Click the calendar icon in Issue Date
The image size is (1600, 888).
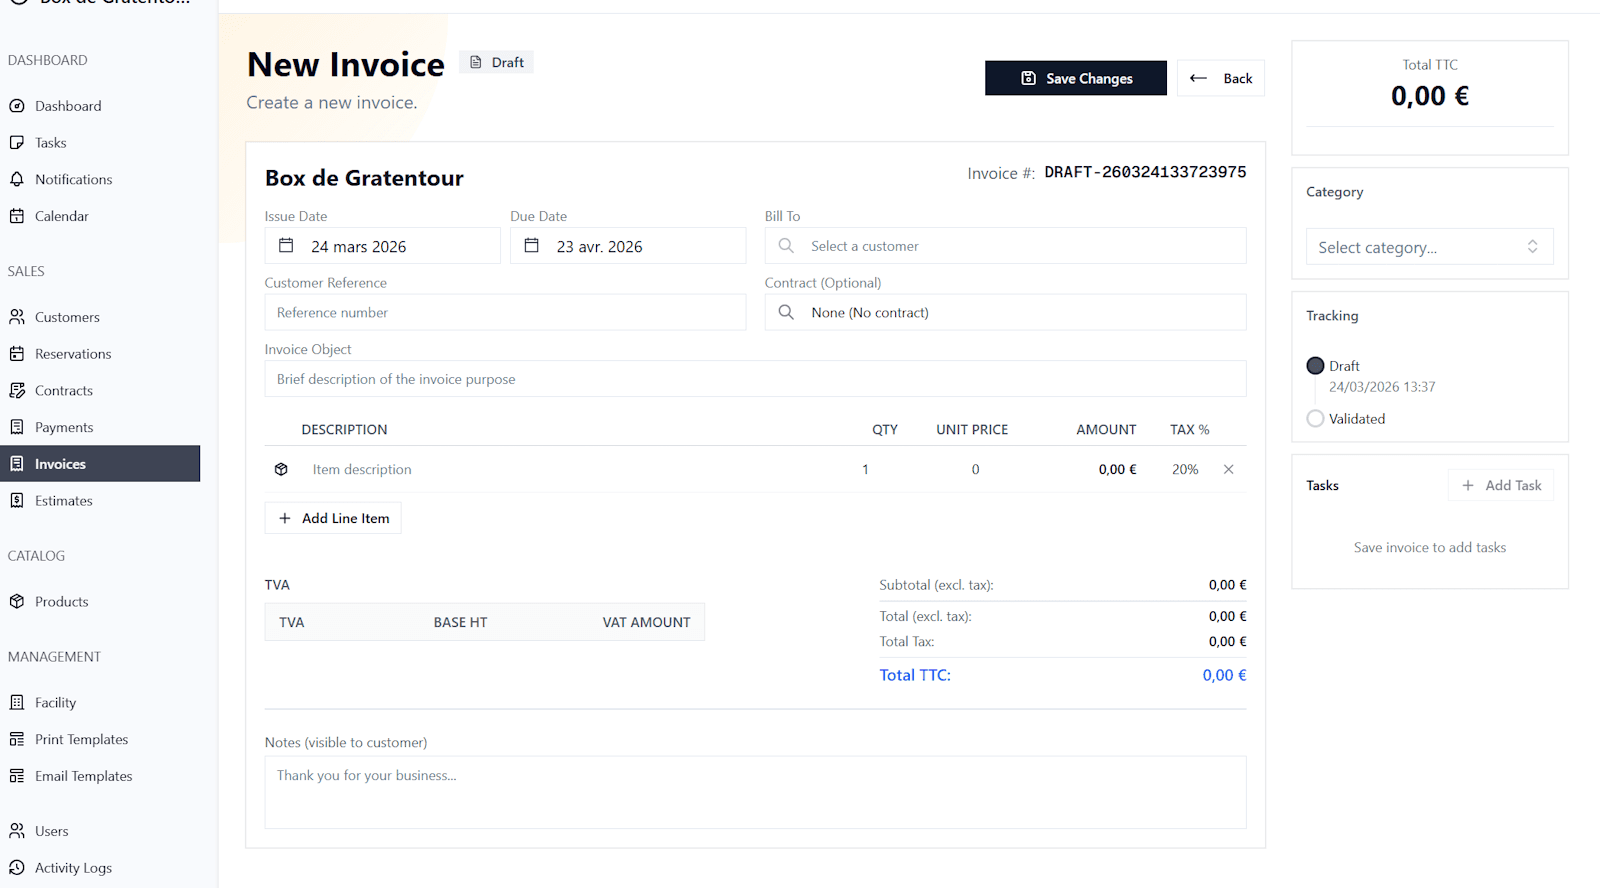(x=286, y=246)
